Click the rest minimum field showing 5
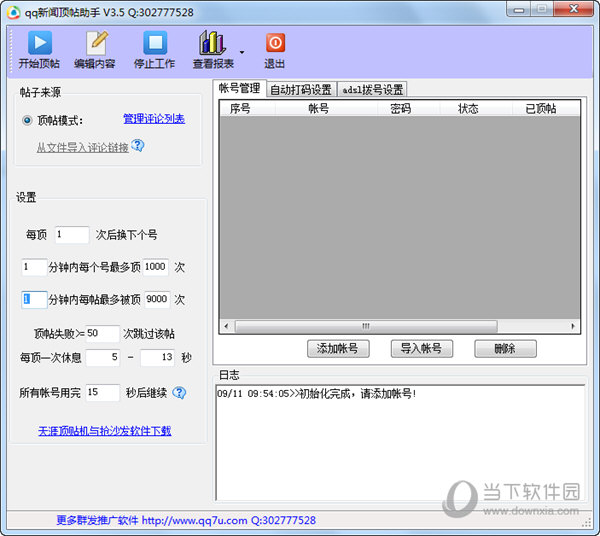 pos(103,357)
